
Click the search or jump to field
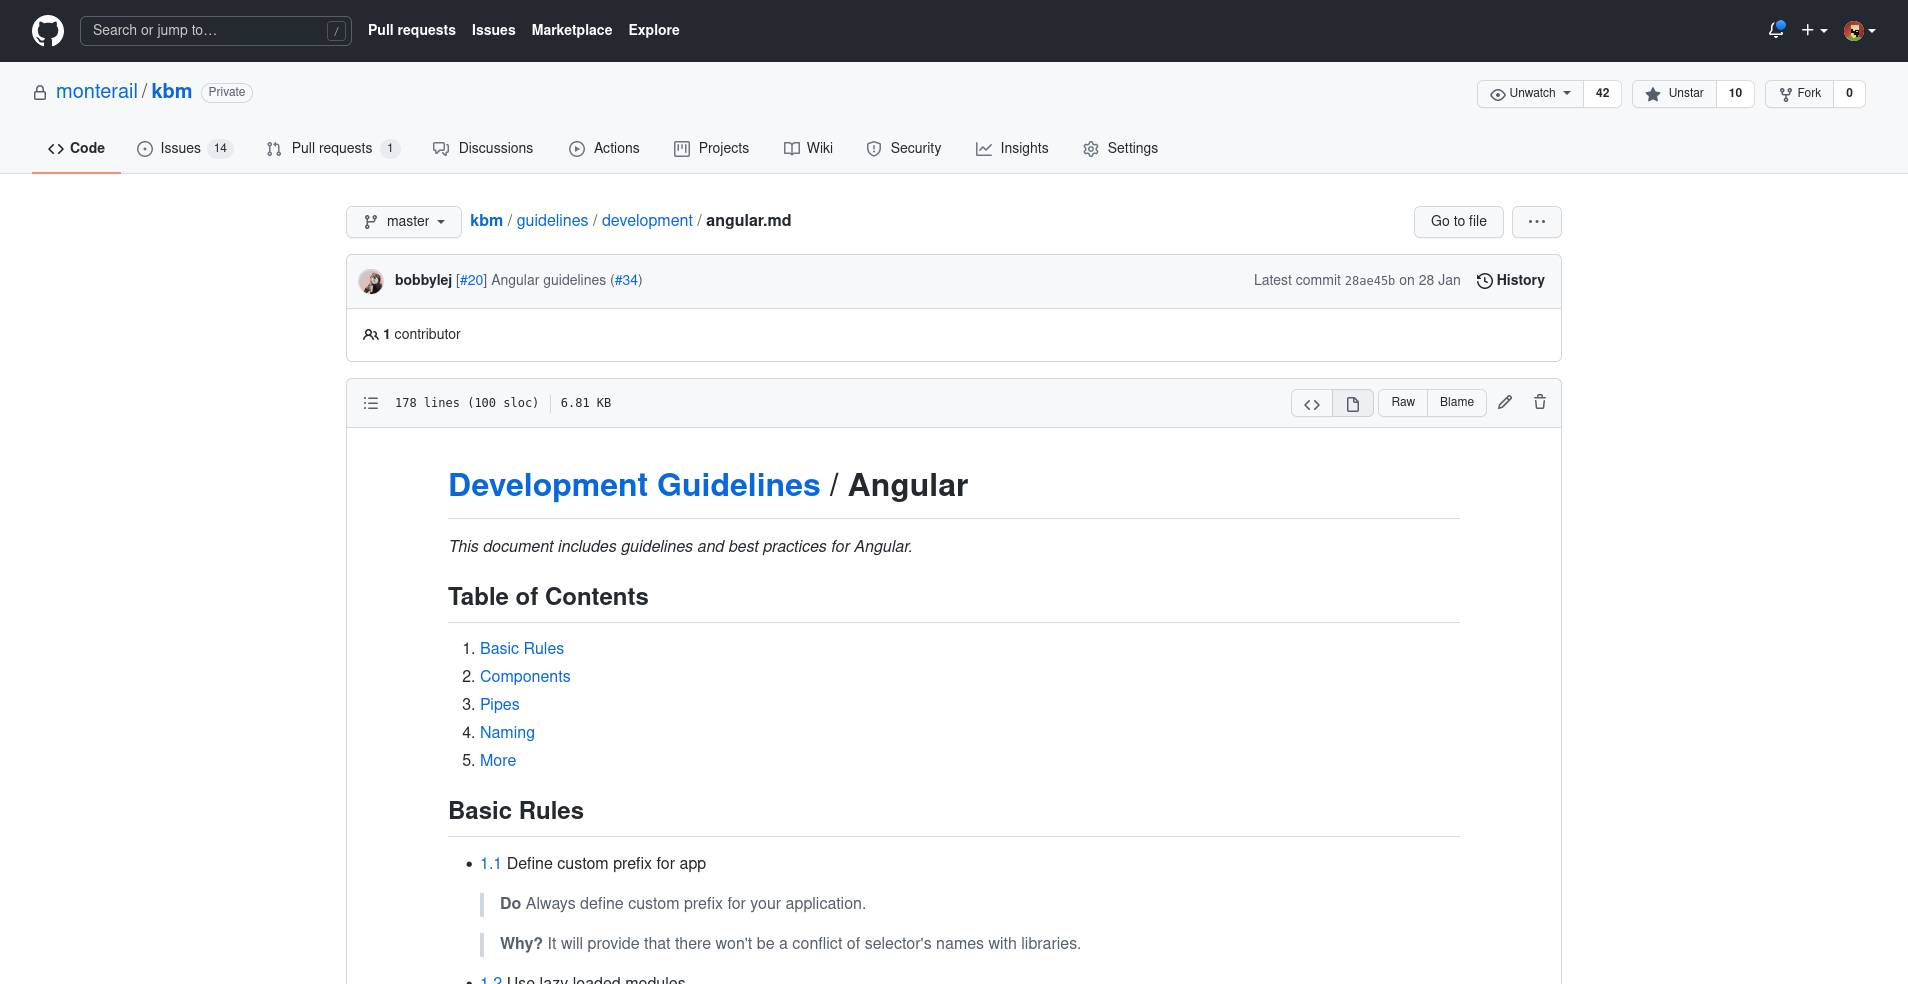point(215,31)
